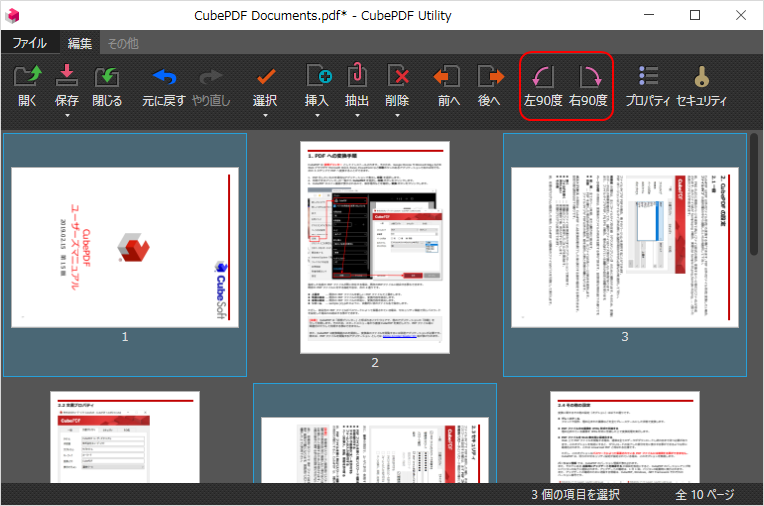Switch to the 編集 tab
This screenshot has width=764, height=506.
click(x=80, y=43)
